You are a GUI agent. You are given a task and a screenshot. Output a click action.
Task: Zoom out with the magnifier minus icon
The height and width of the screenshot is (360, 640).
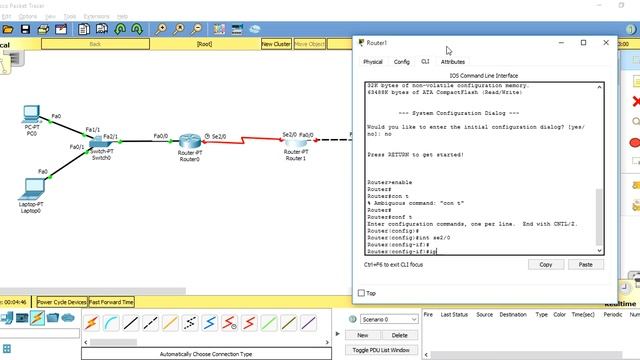click(x=196, y=29)
